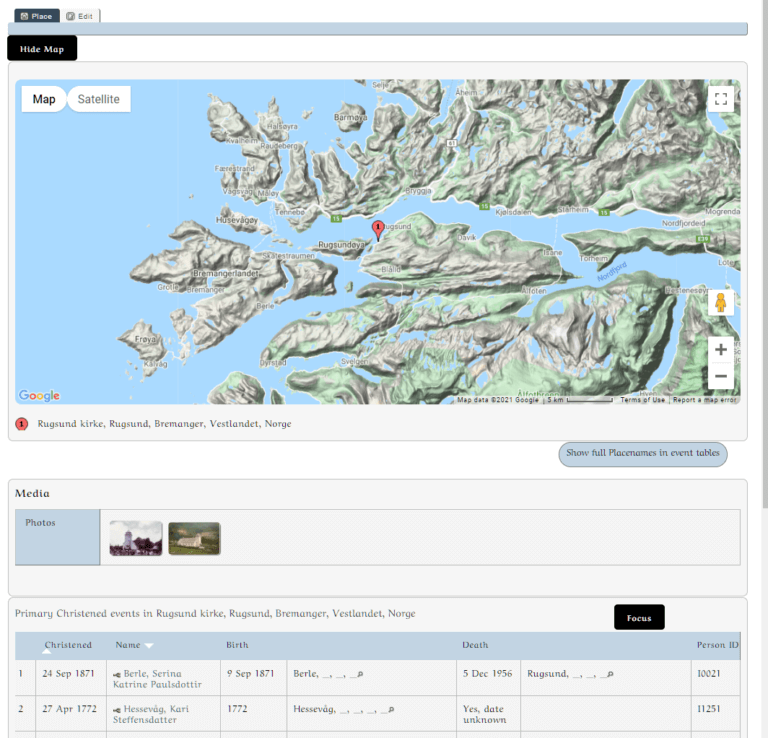Click search icon beside Rugsund death place

[611, 675]
